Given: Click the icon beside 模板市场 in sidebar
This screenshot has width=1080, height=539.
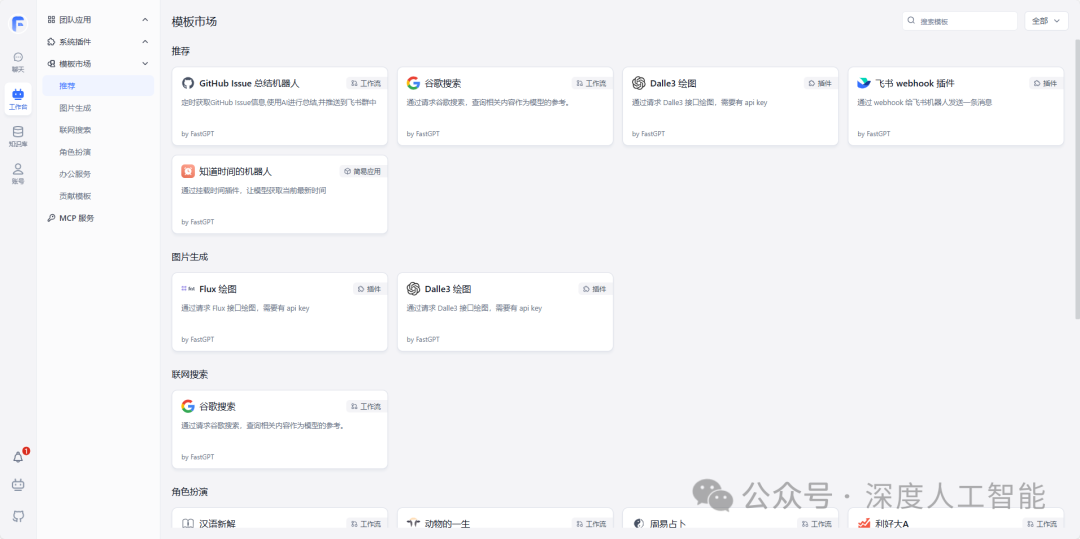Looking at the screenshot, I should point(51,64).
